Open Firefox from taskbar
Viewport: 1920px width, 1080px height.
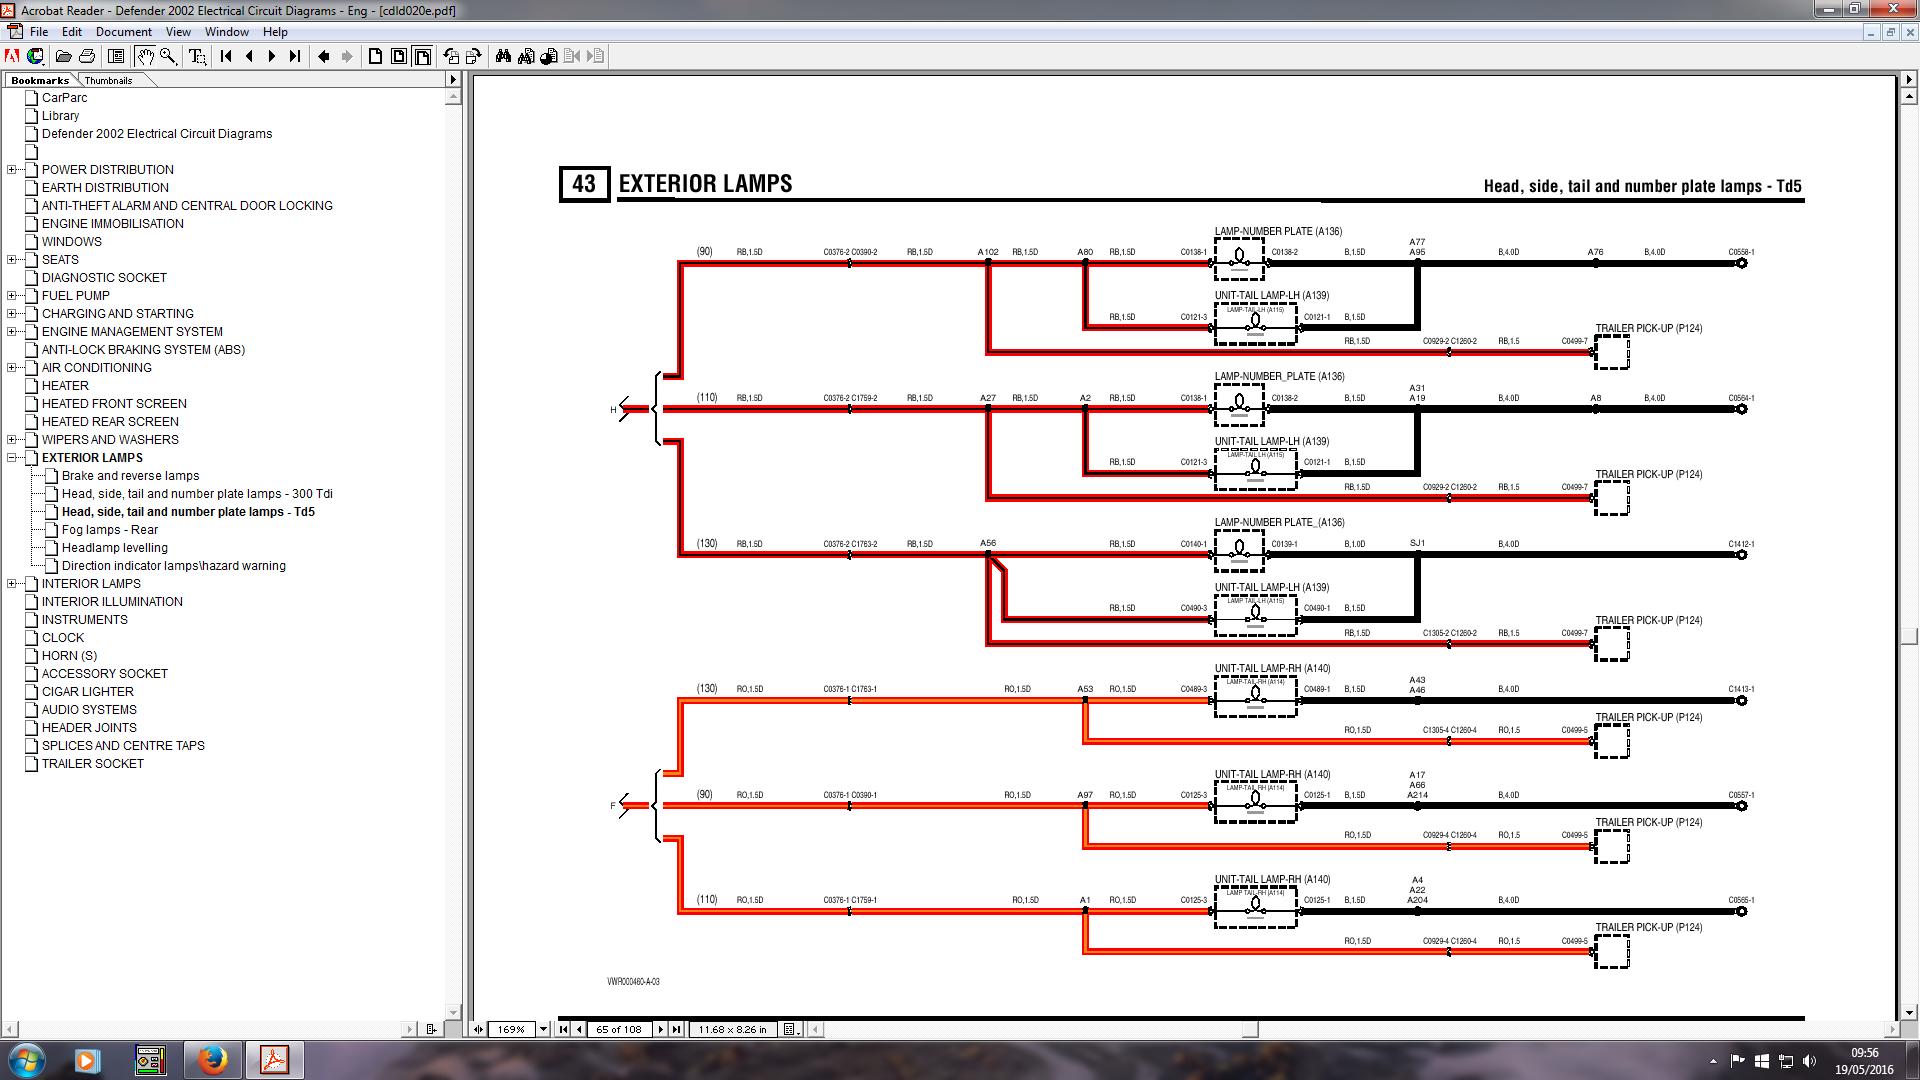tap(212, 1060)
